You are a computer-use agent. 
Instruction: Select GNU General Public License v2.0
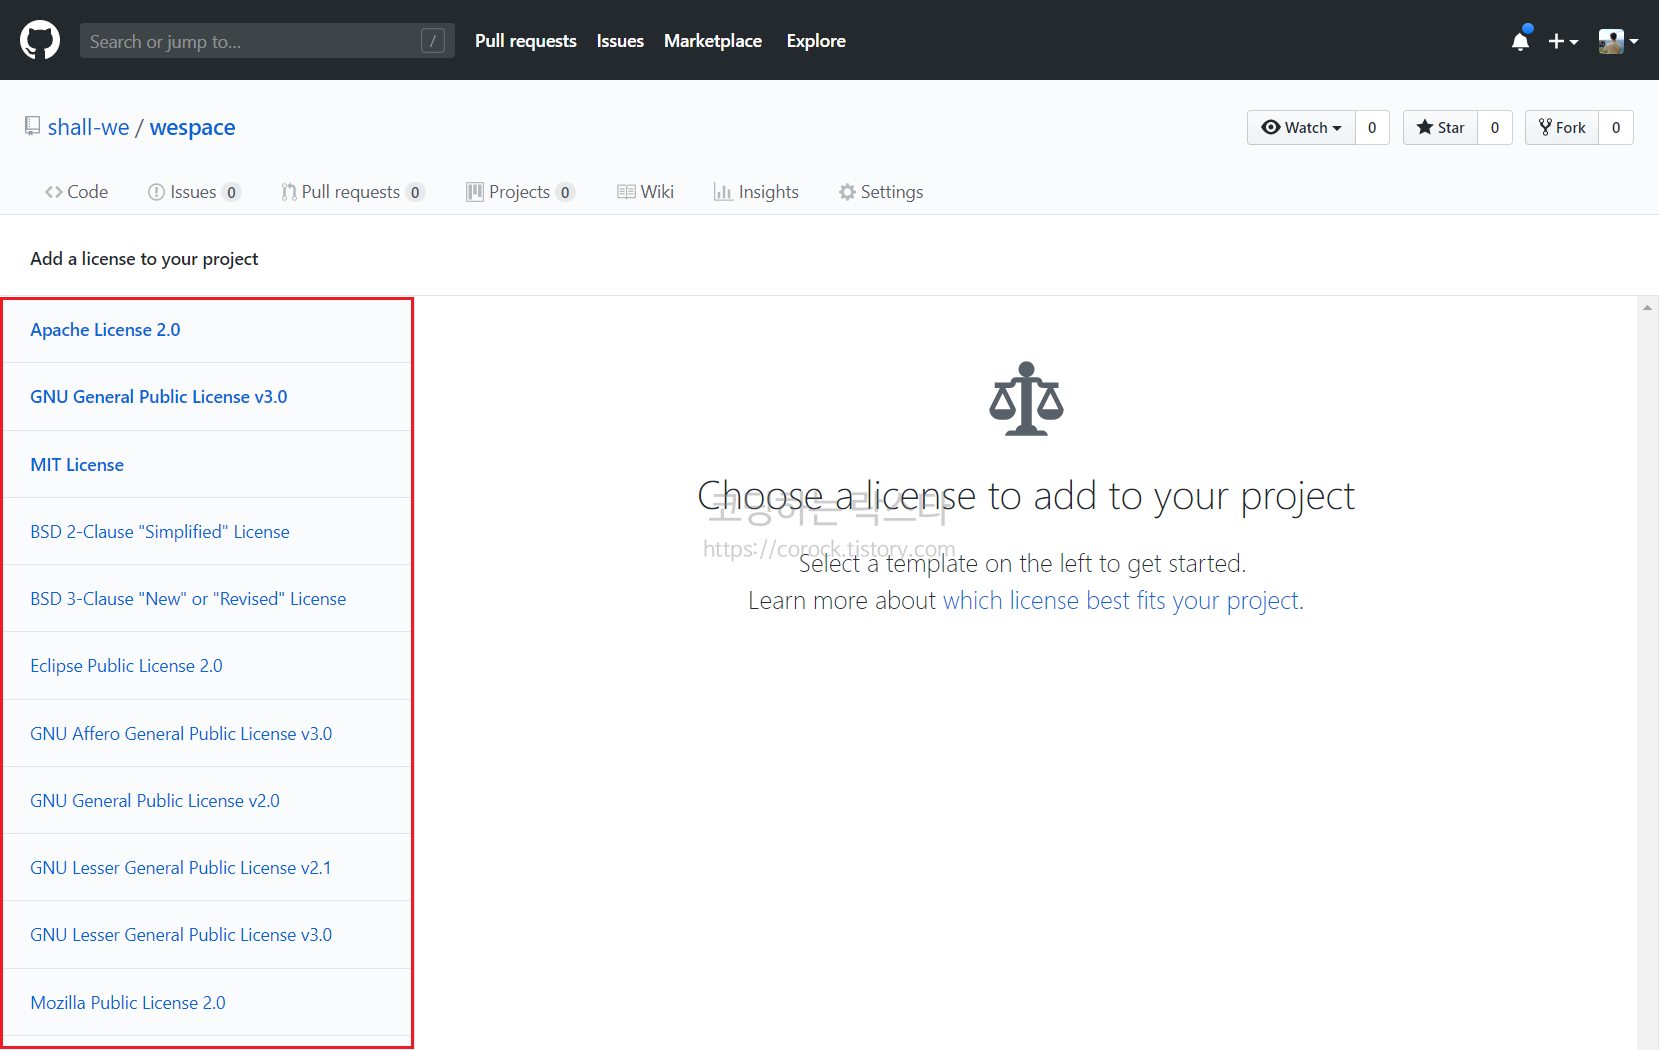tap(208, 801)
